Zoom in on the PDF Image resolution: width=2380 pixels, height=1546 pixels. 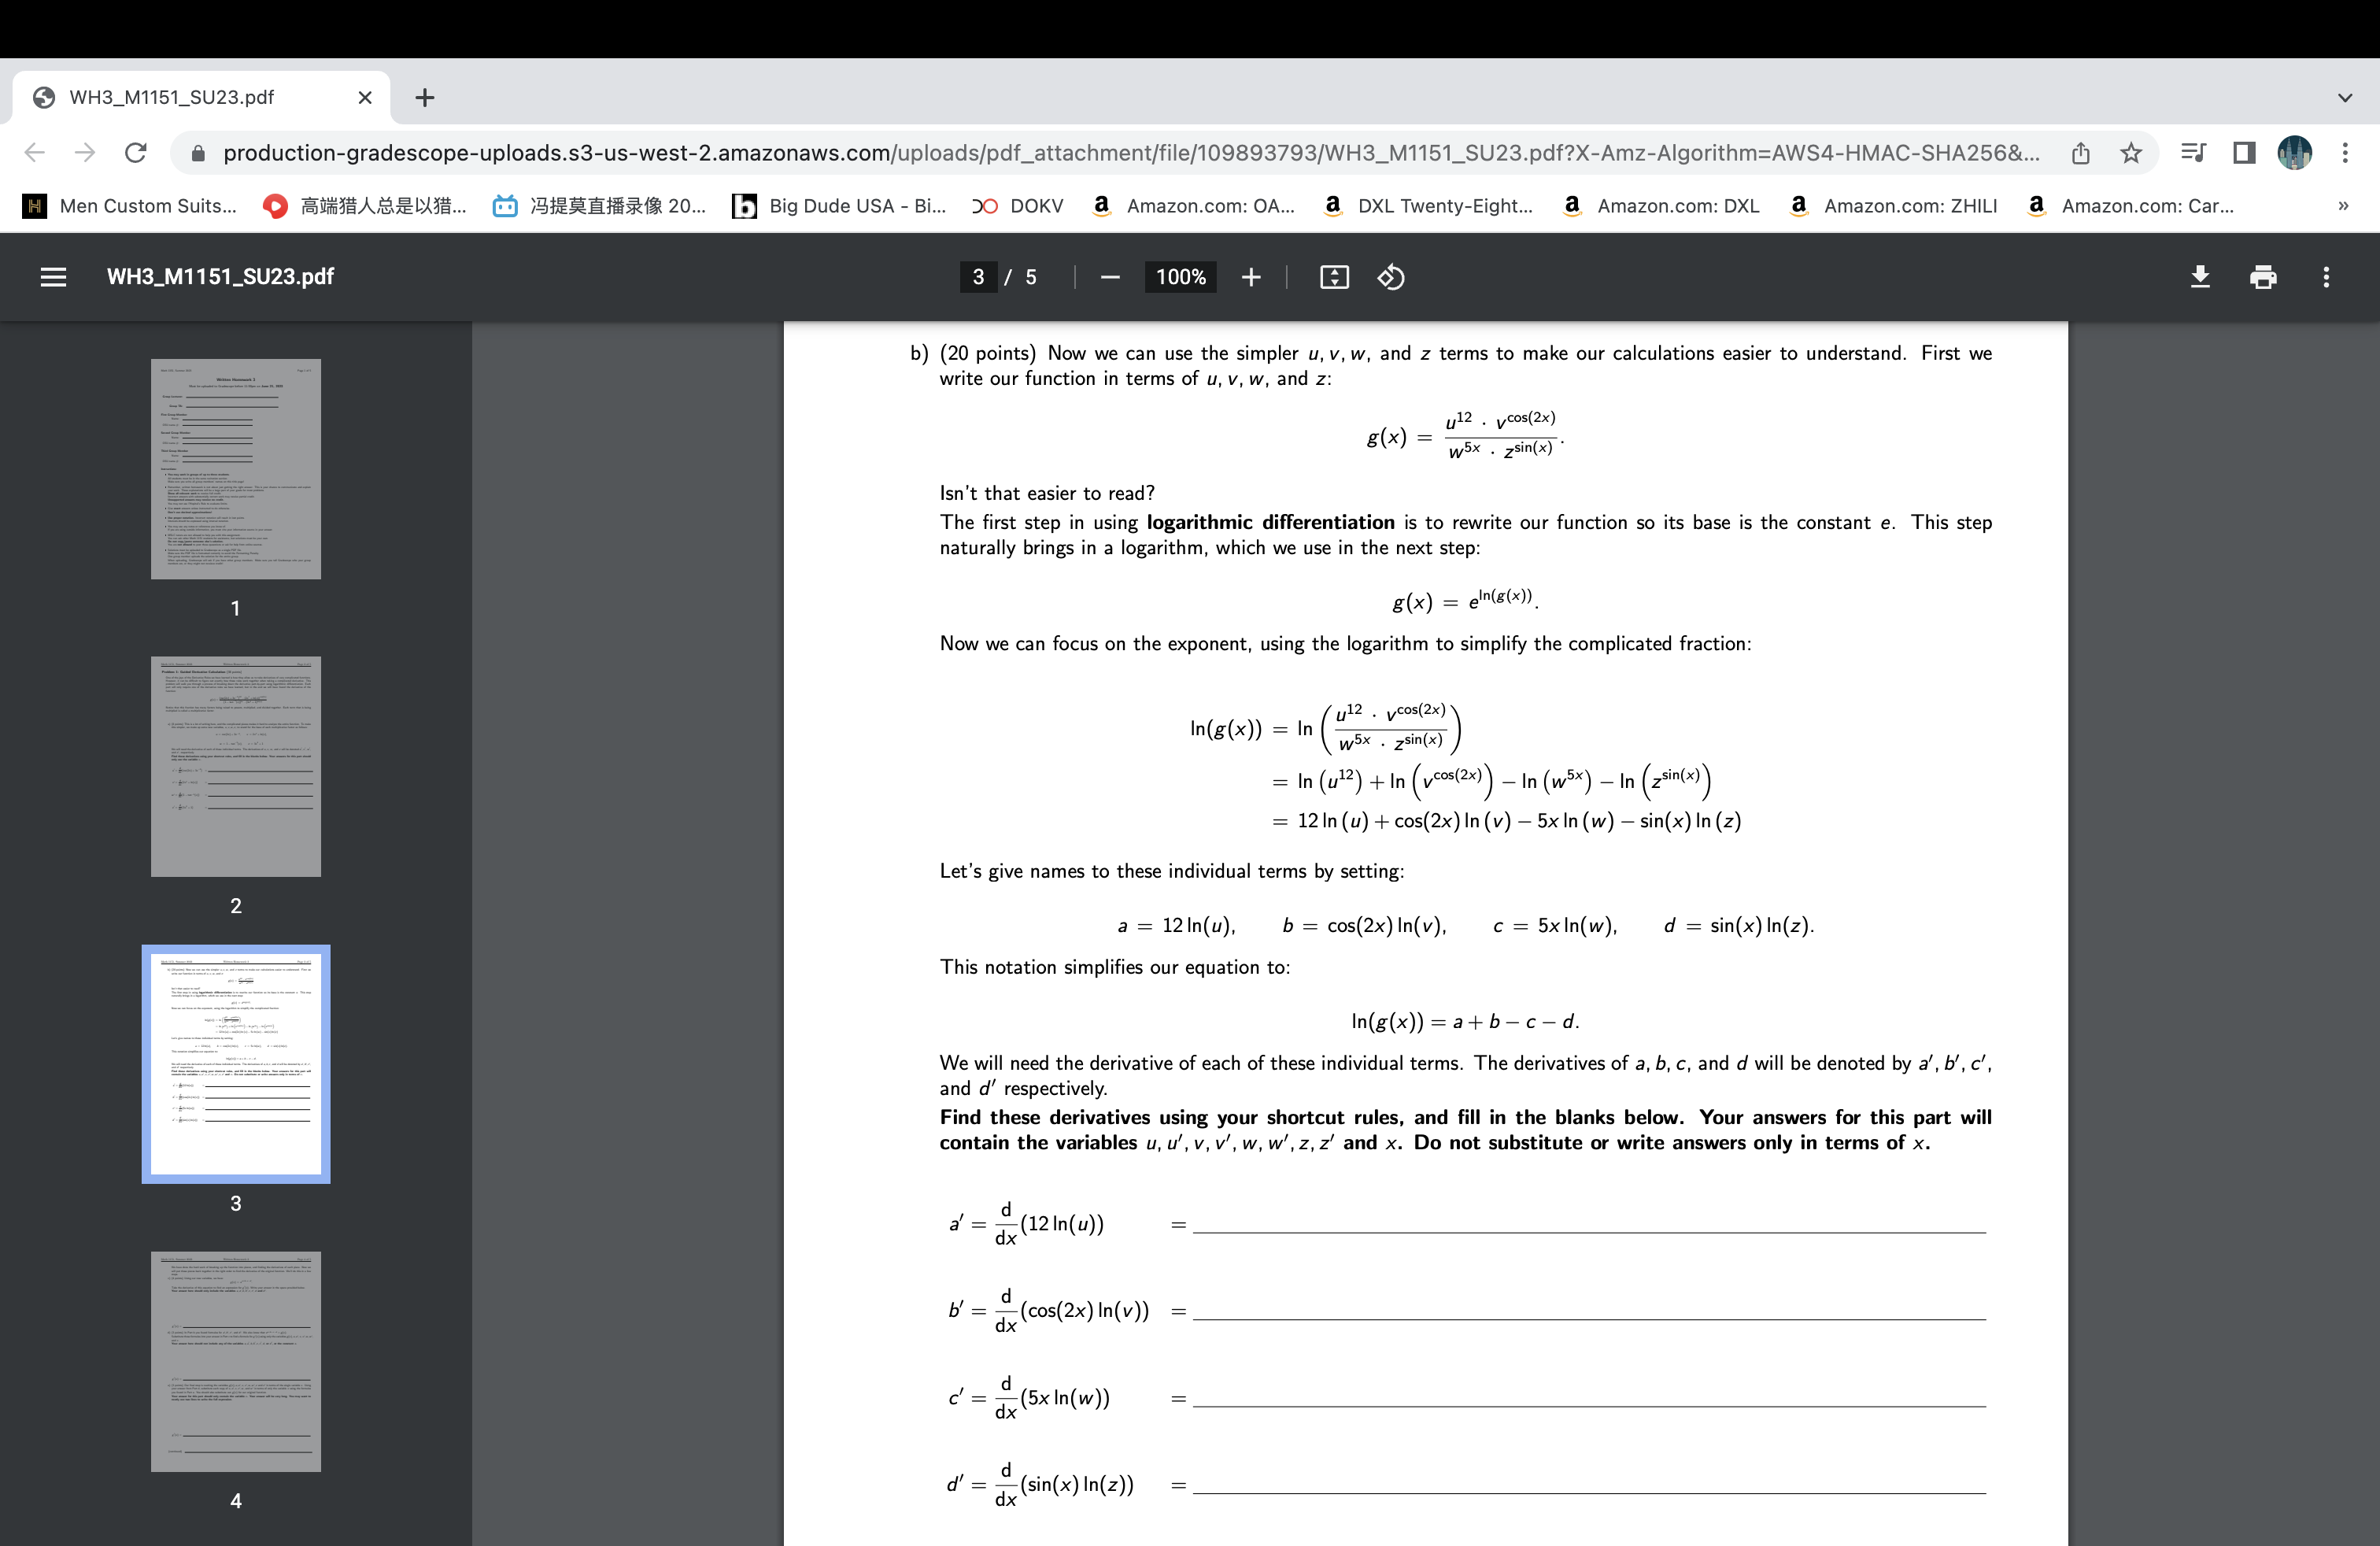(x=1251, y=277)
